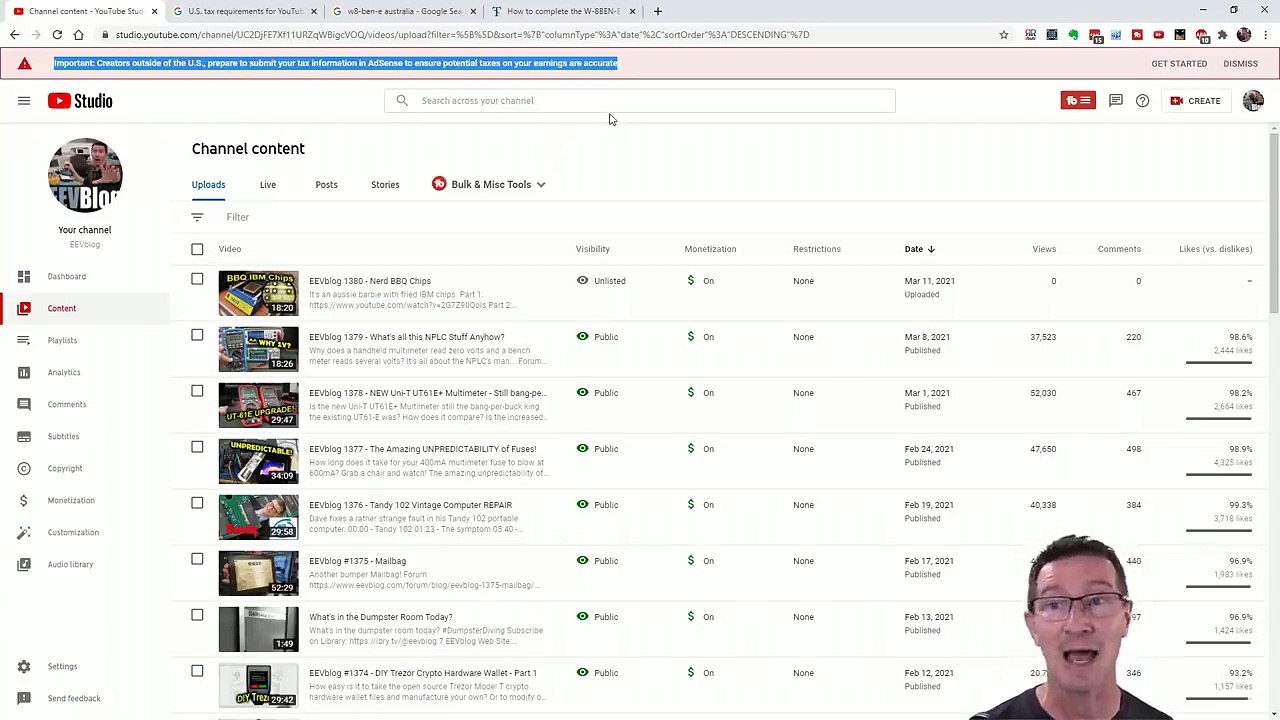Open thumbnail of Tandy 102 Vintage Computer REPAIR
Screen dimensions: 1280x720
pos(258,517)
